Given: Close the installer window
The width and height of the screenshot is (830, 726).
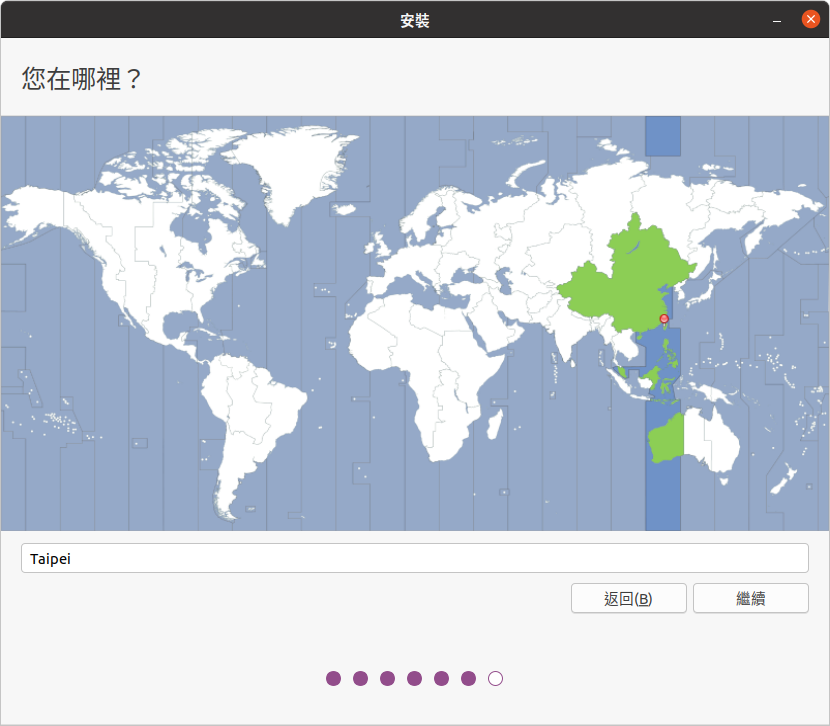Looking at the screenshot, I should (810, 19).
